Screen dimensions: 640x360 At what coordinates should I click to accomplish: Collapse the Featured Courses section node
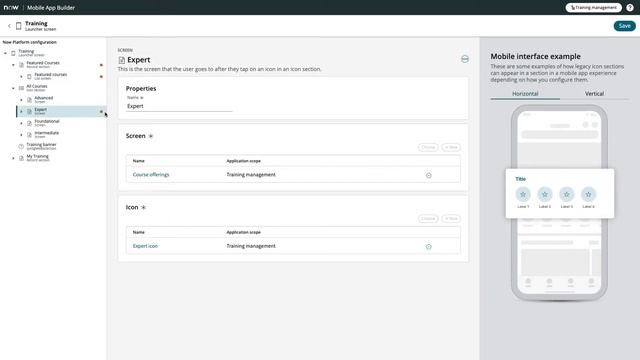13,65
